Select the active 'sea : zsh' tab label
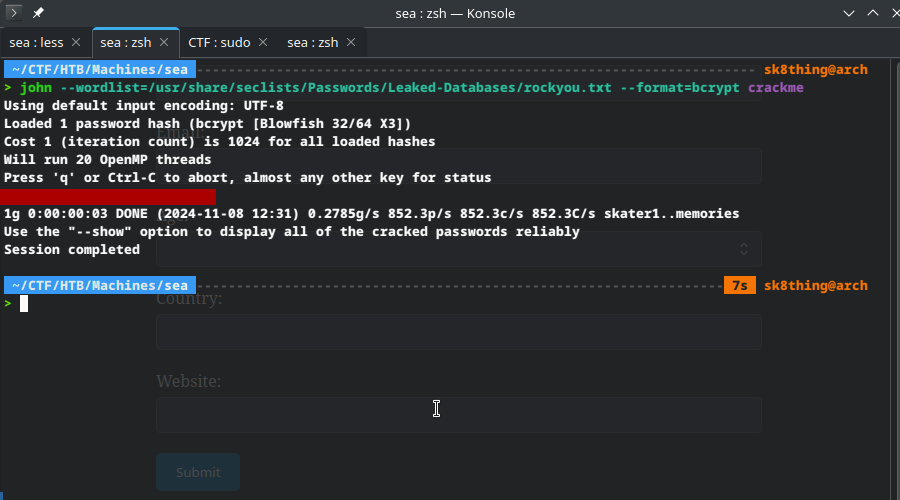 click(x=125, y=42)
